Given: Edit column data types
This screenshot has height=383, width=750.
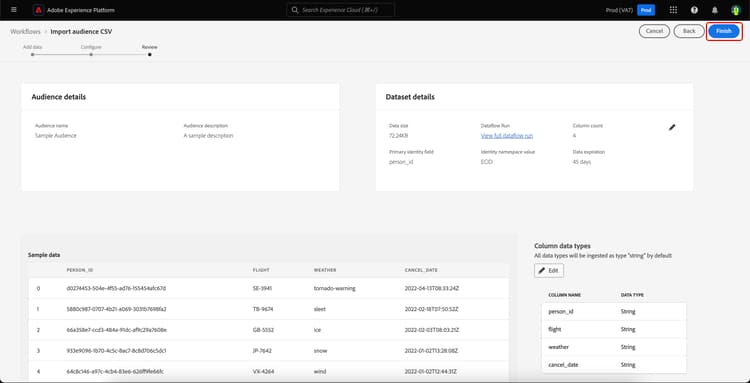Looking at the screenshot, I should [x=549, y=271].
